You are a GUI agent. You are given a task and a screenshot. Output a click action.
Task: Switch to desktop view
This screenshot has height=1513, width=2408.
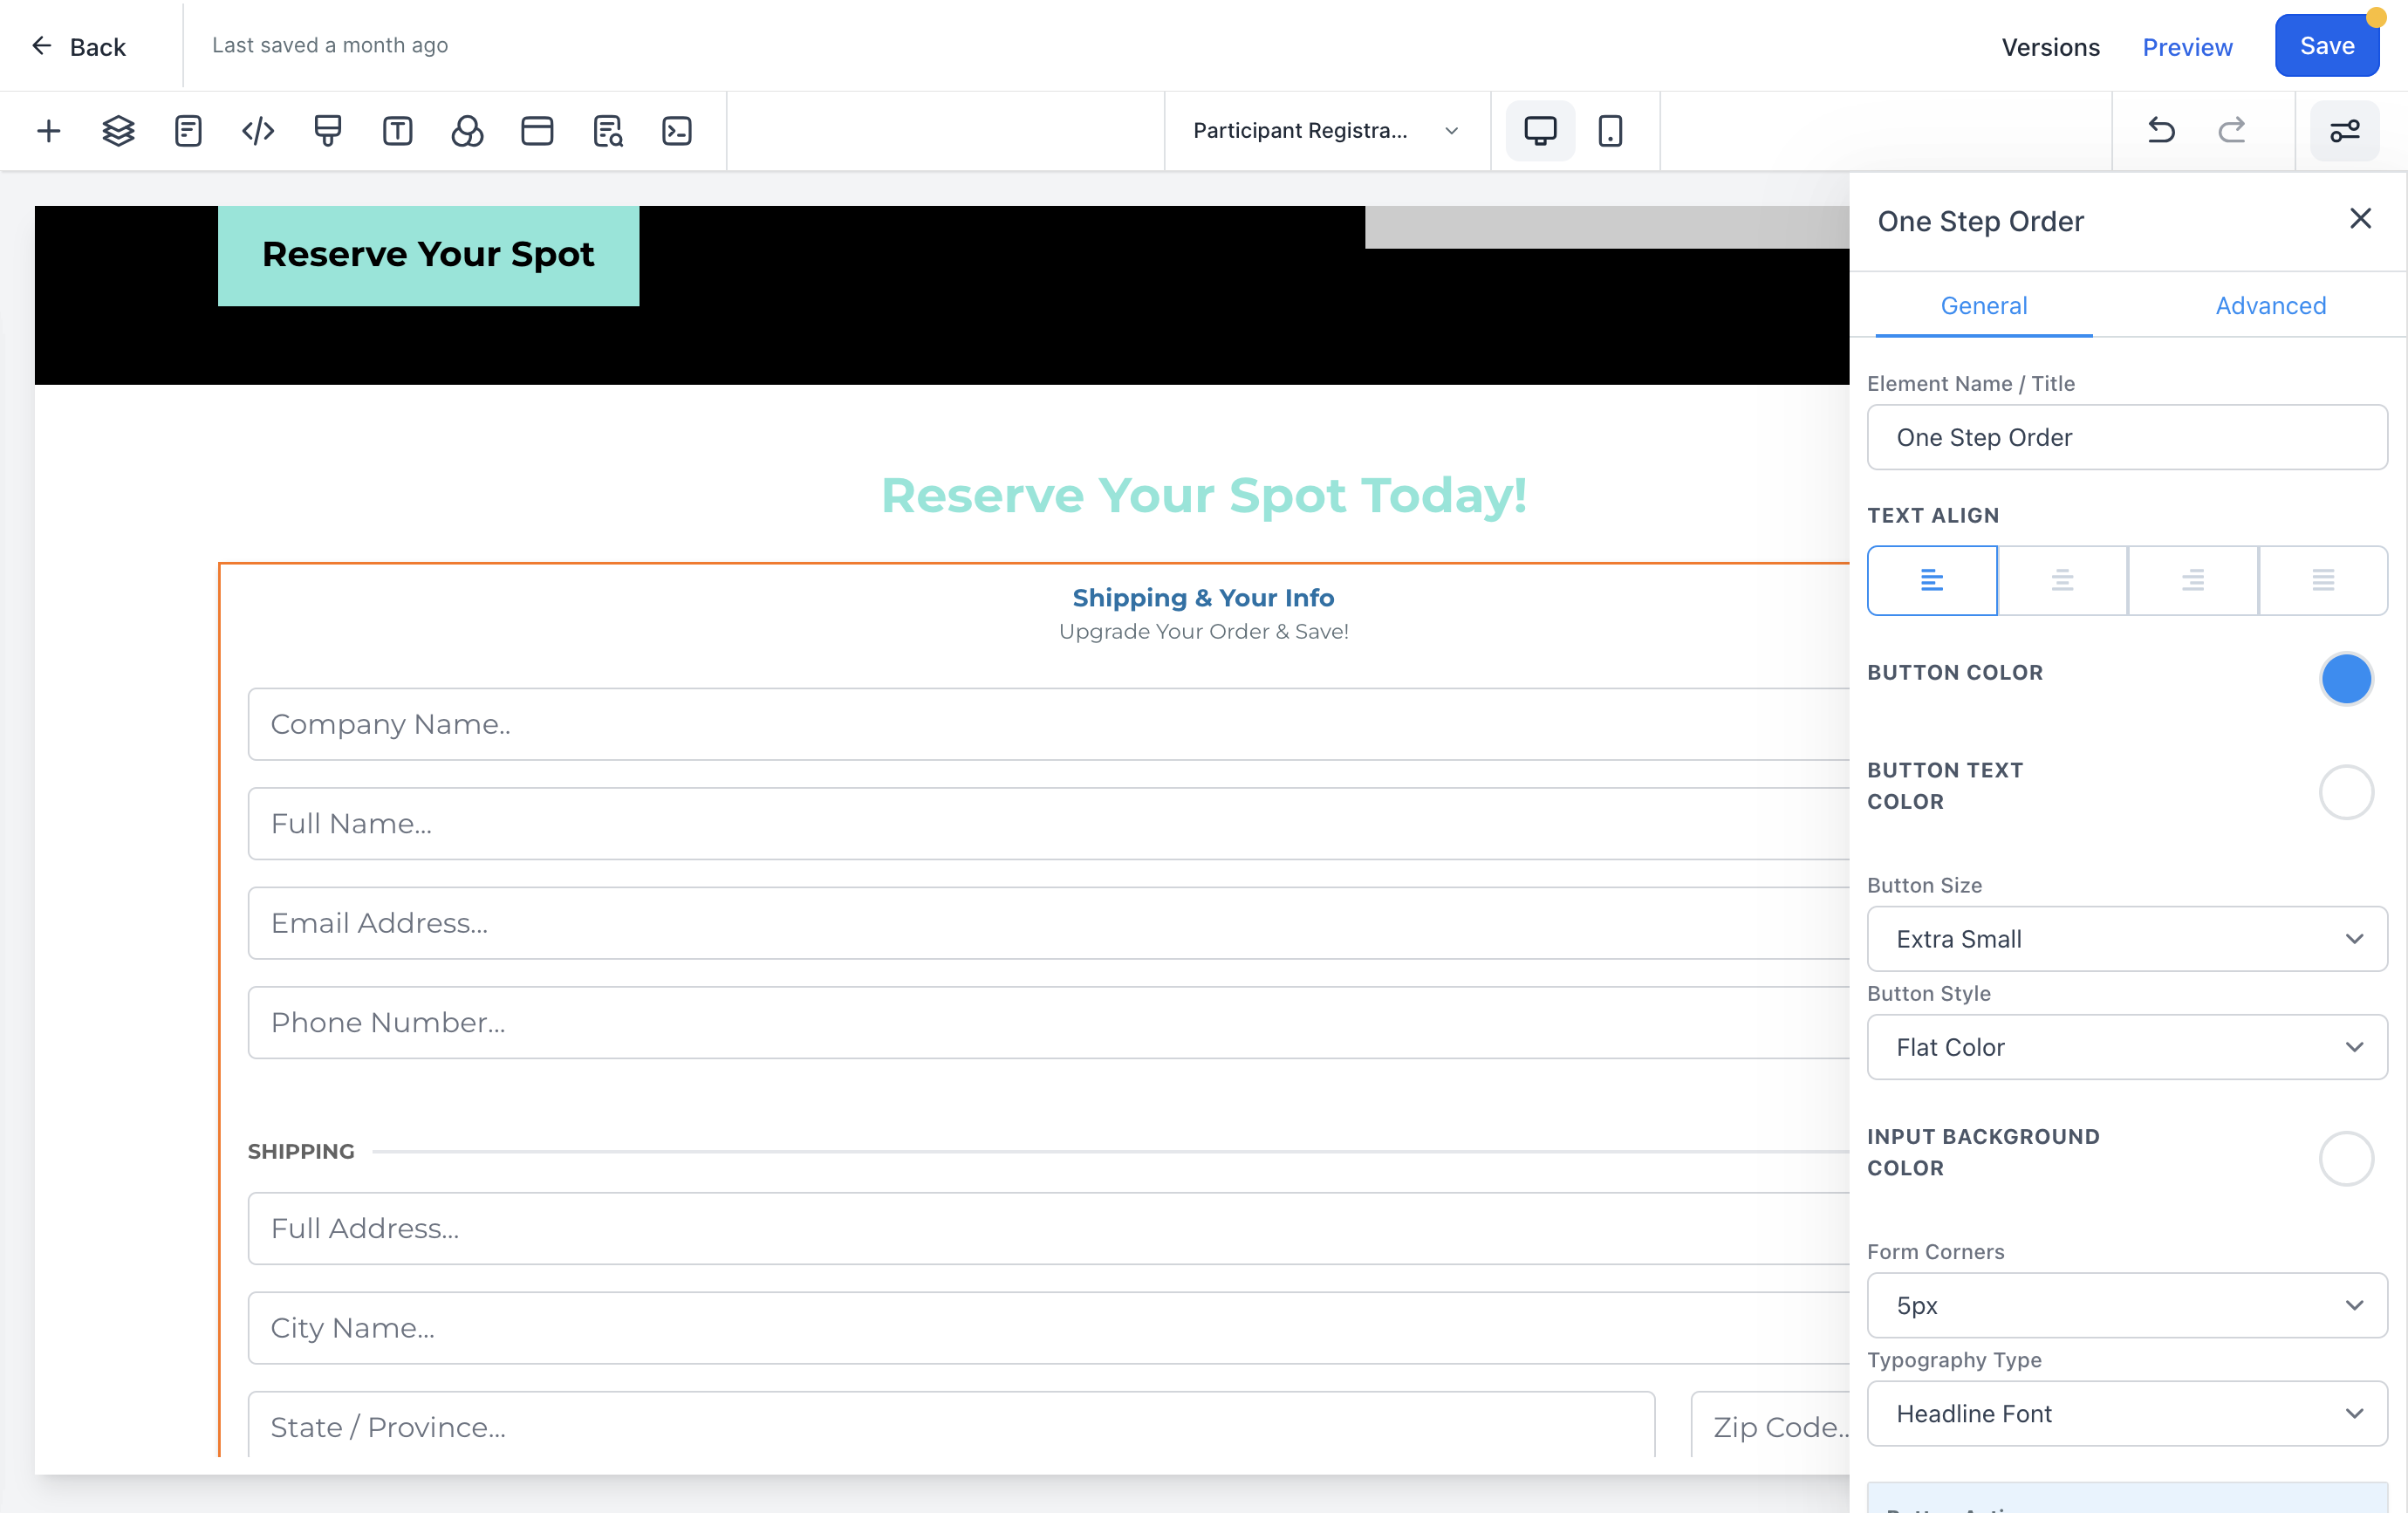coord(1540,131)
